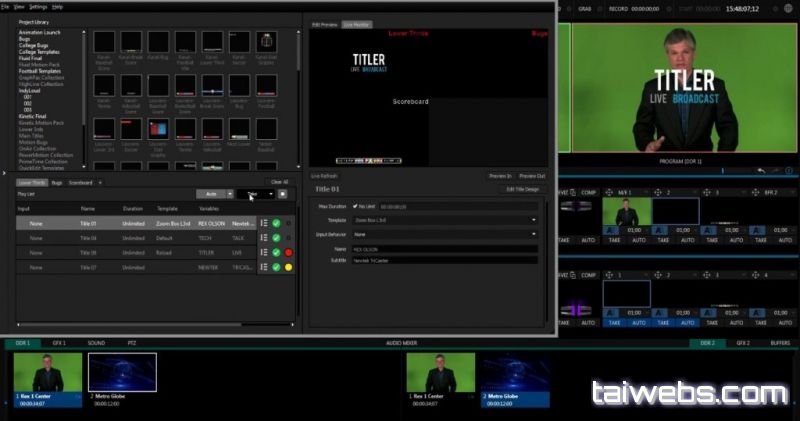Screen dimensions: 800x421
Task: Open the Template dropdown showing Zoom Box L3rd
Action: tap(444, 219)
